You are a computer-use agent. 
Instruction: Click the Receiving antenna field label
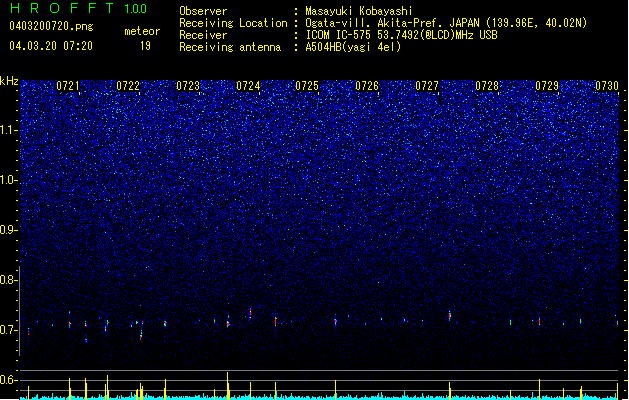coord(230,47)
